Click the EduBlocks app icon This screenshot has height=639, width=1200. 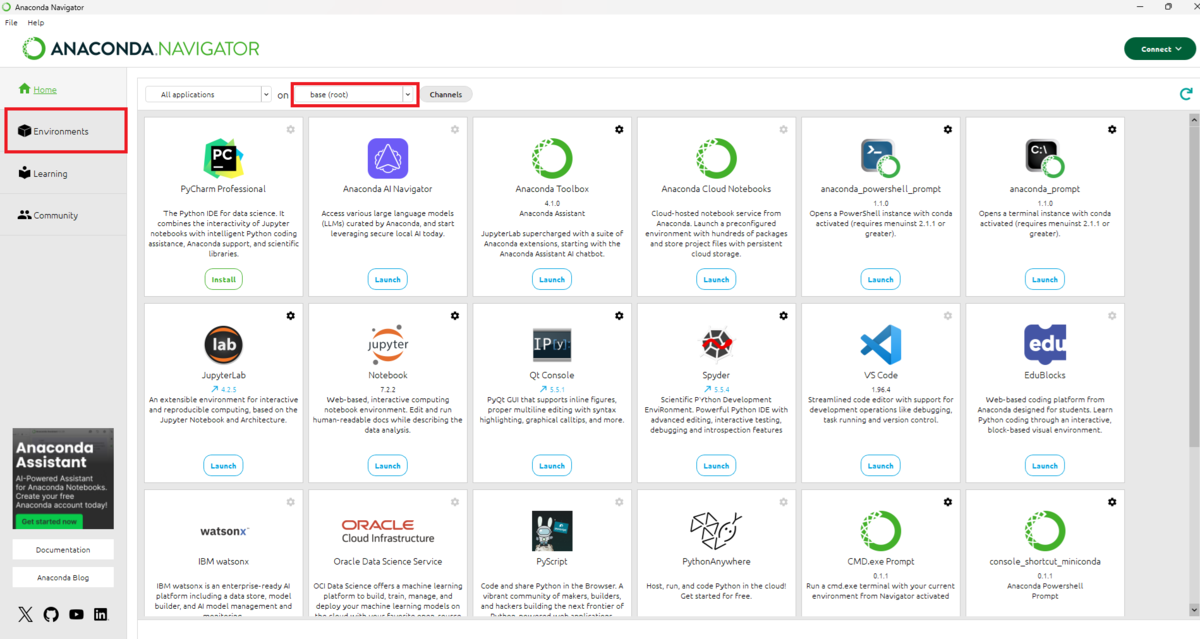click(x=1045, y=345)
